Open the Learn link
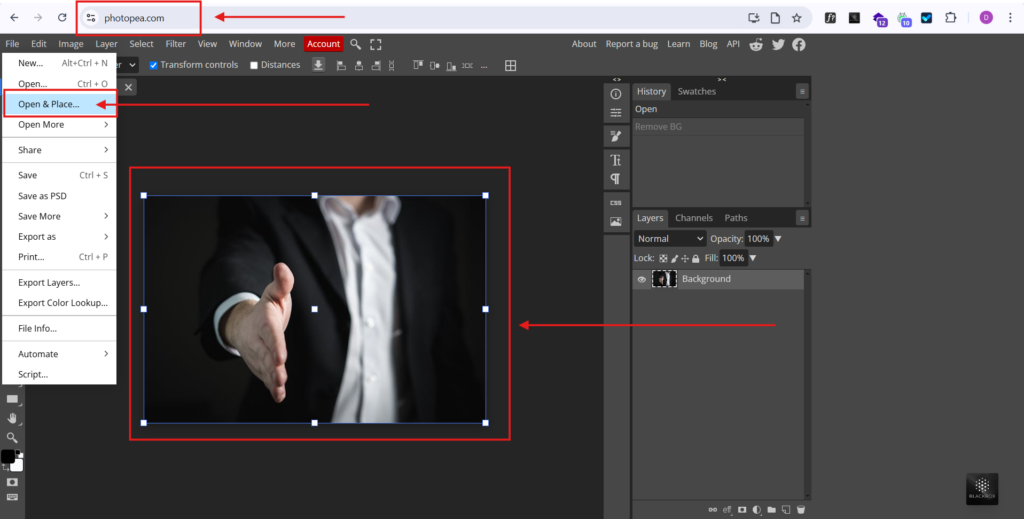The image size is (1024, 519). [x=679, y=44]
